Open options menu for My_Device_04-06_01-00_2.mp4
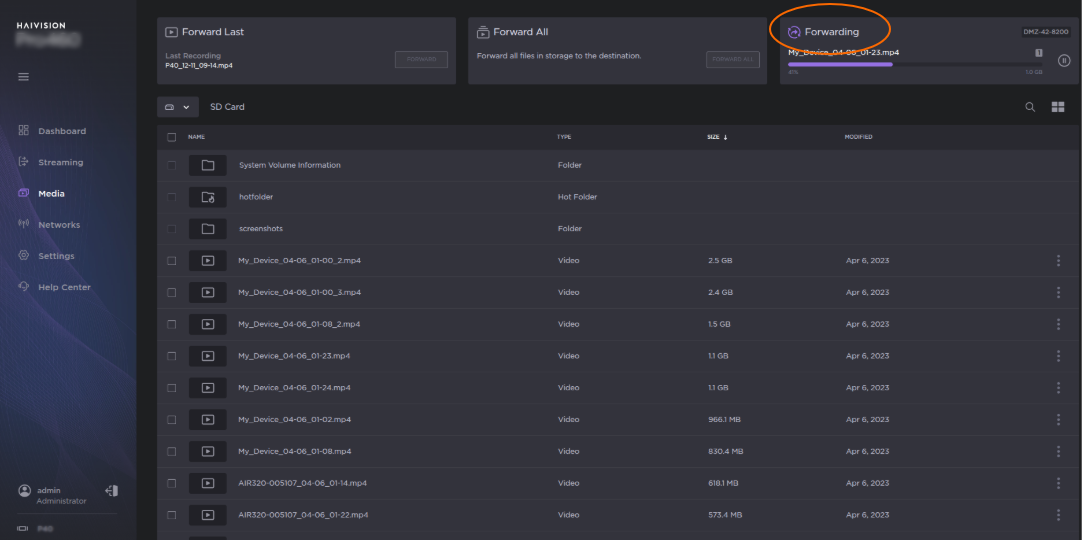 (x=1058, y=261)
